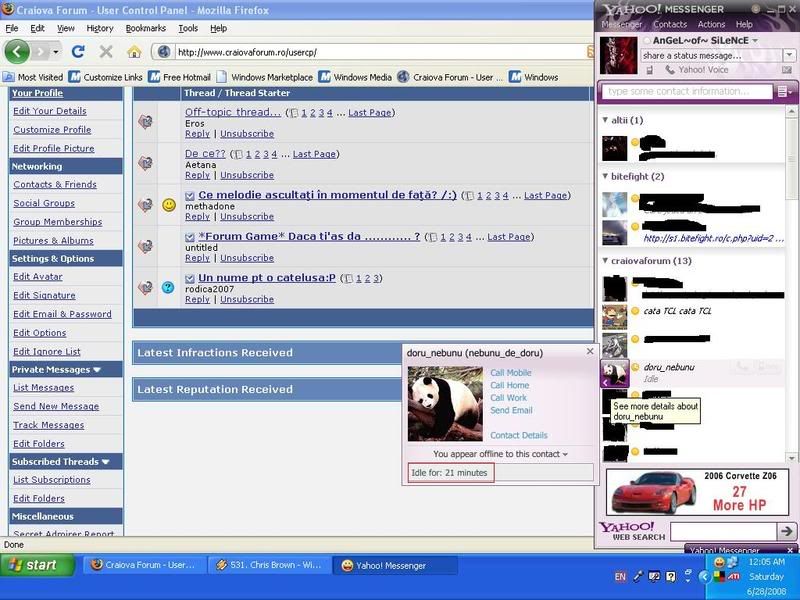Click the subscription icon on the Off-topic thread row

[145, 121]
